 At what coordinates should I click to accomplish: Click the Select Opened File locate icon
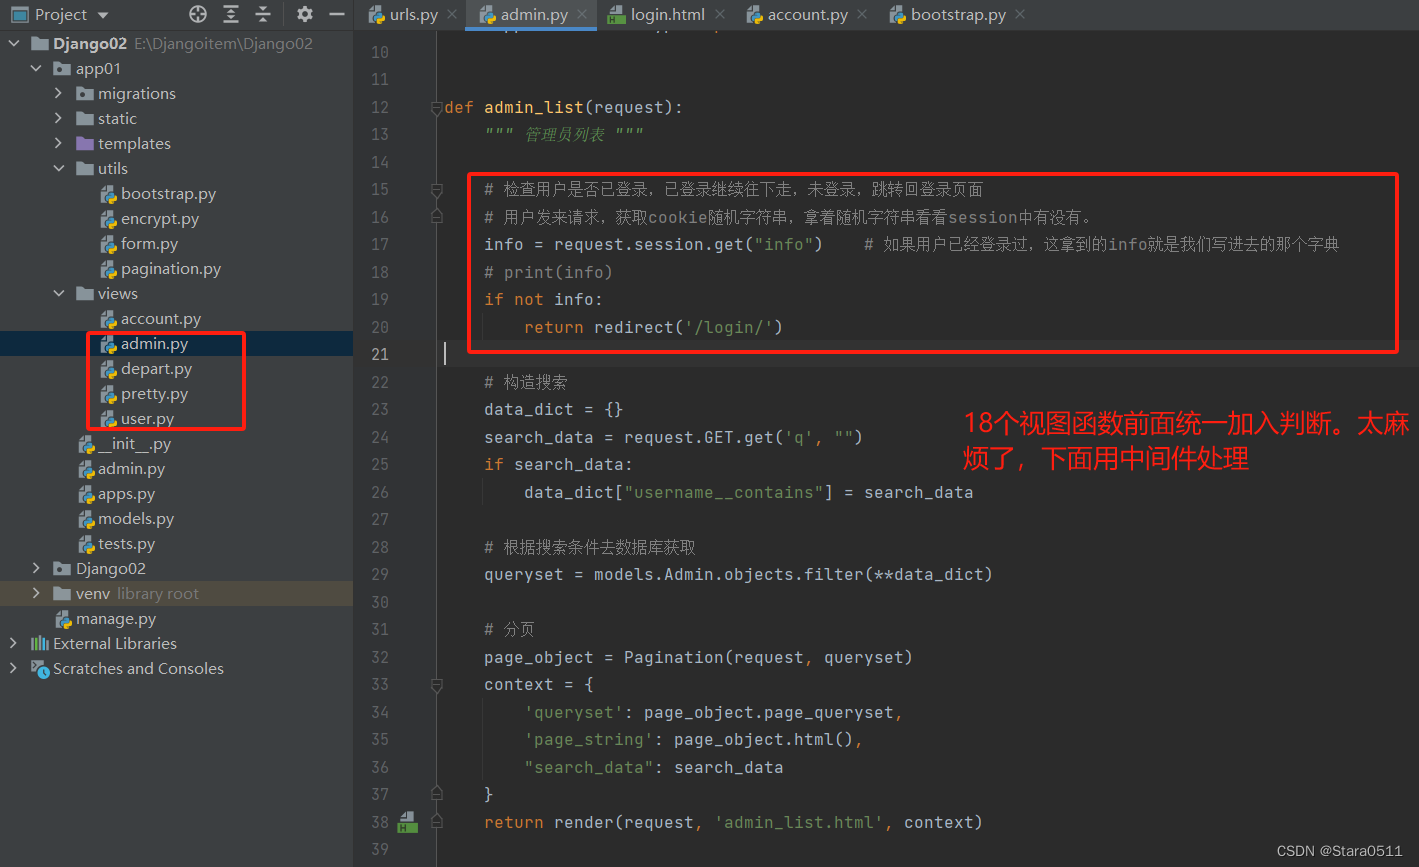[198, 14]
